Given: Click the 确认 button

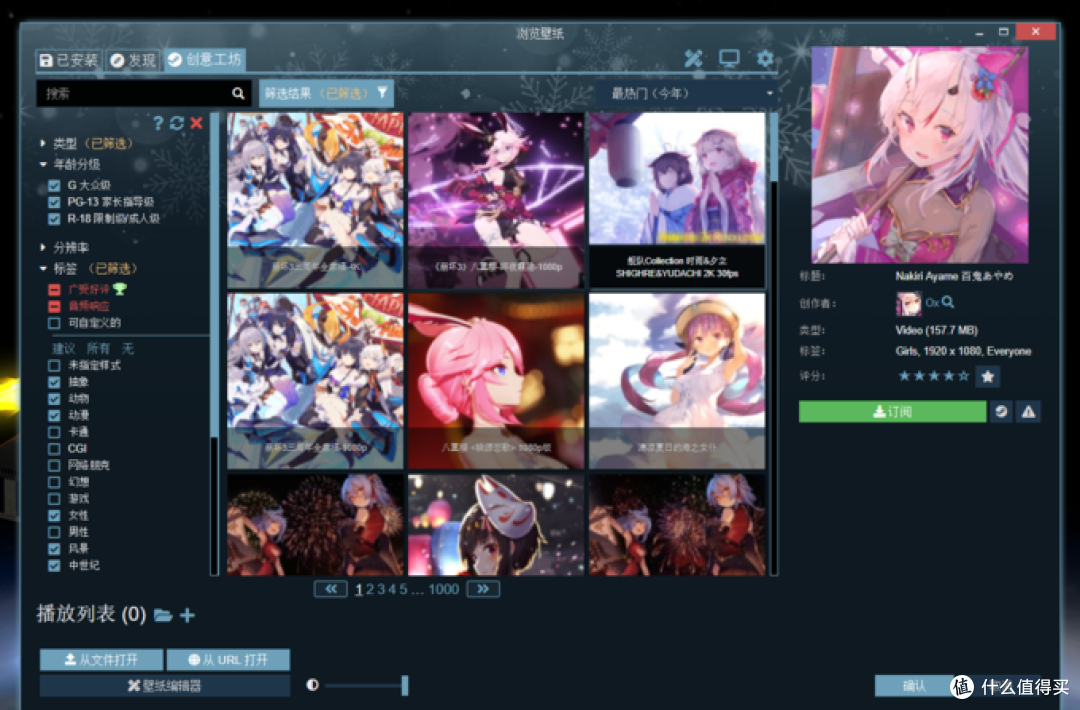Looking at the screenshot, I should [x=914, y=685].
